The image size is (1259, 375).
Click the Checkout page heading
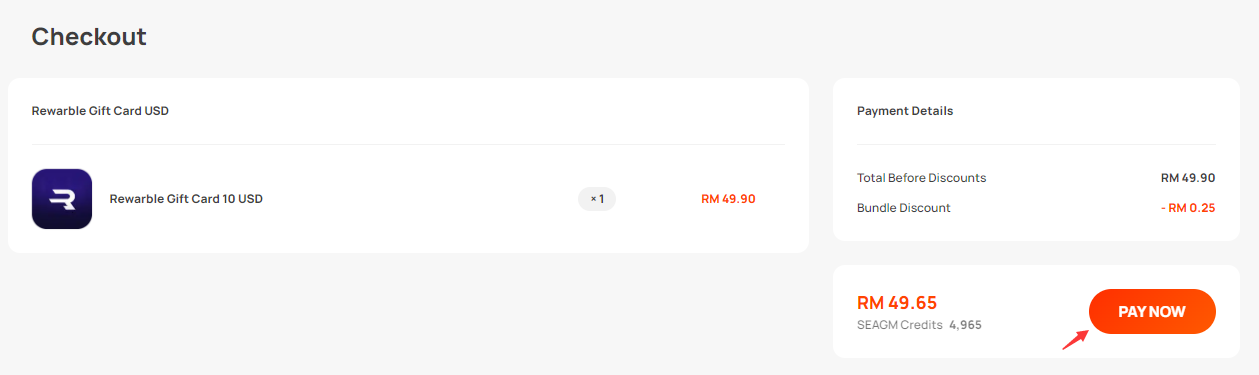tap(89, 37)
